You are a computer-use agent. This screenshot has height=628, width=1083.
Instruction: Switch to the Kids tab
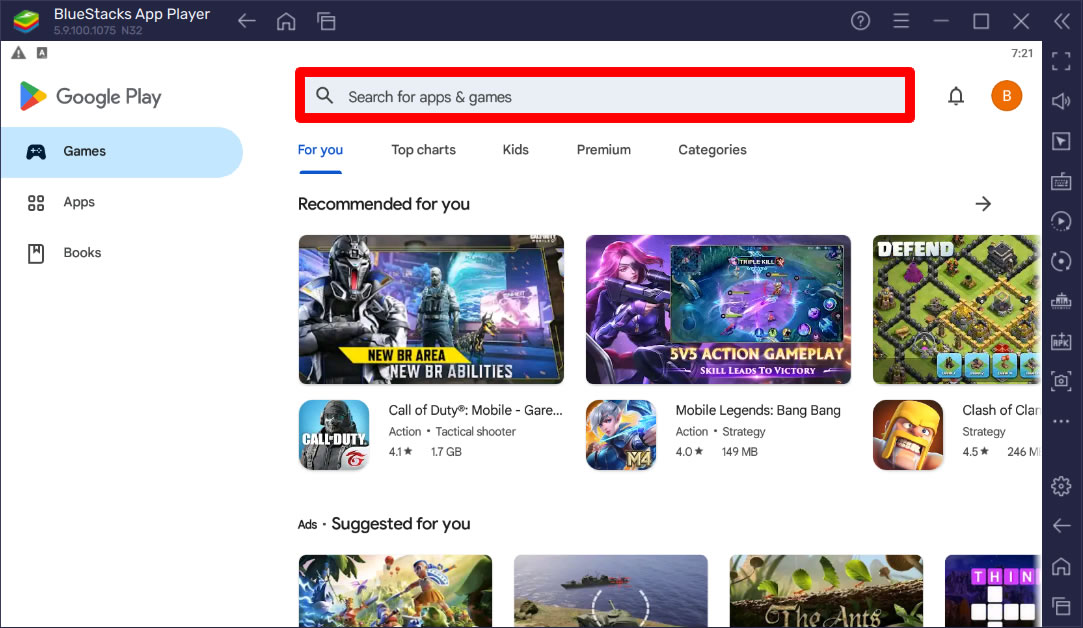[515, 150]
